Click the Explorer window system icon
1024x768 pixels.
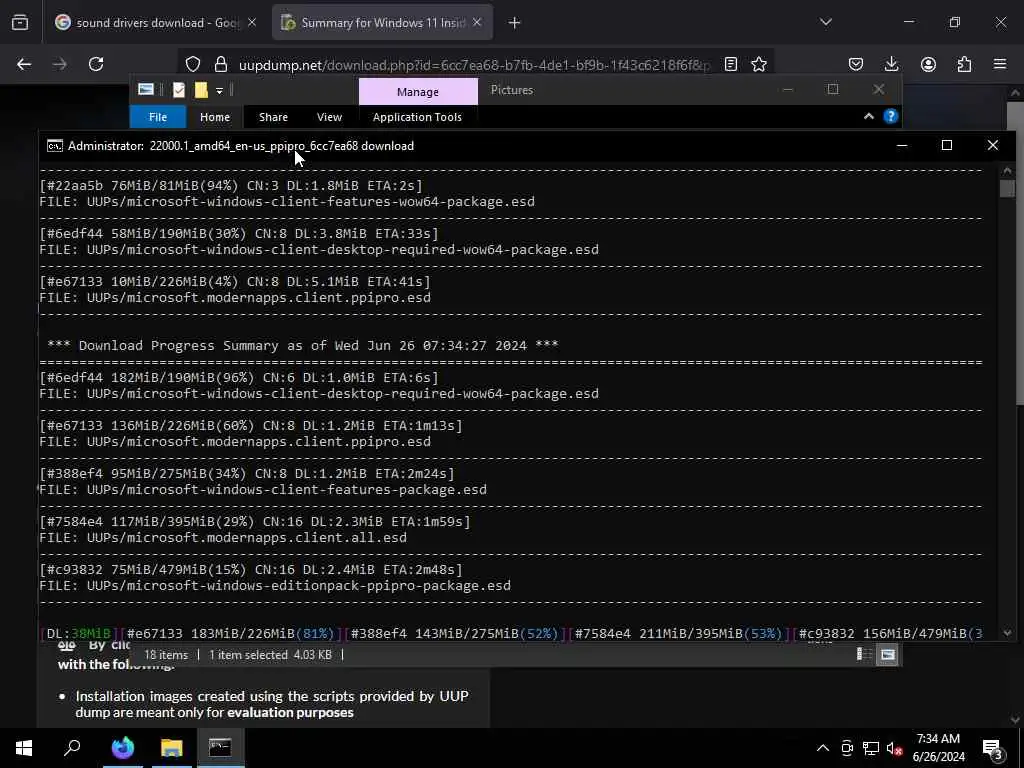click(146, 89)
